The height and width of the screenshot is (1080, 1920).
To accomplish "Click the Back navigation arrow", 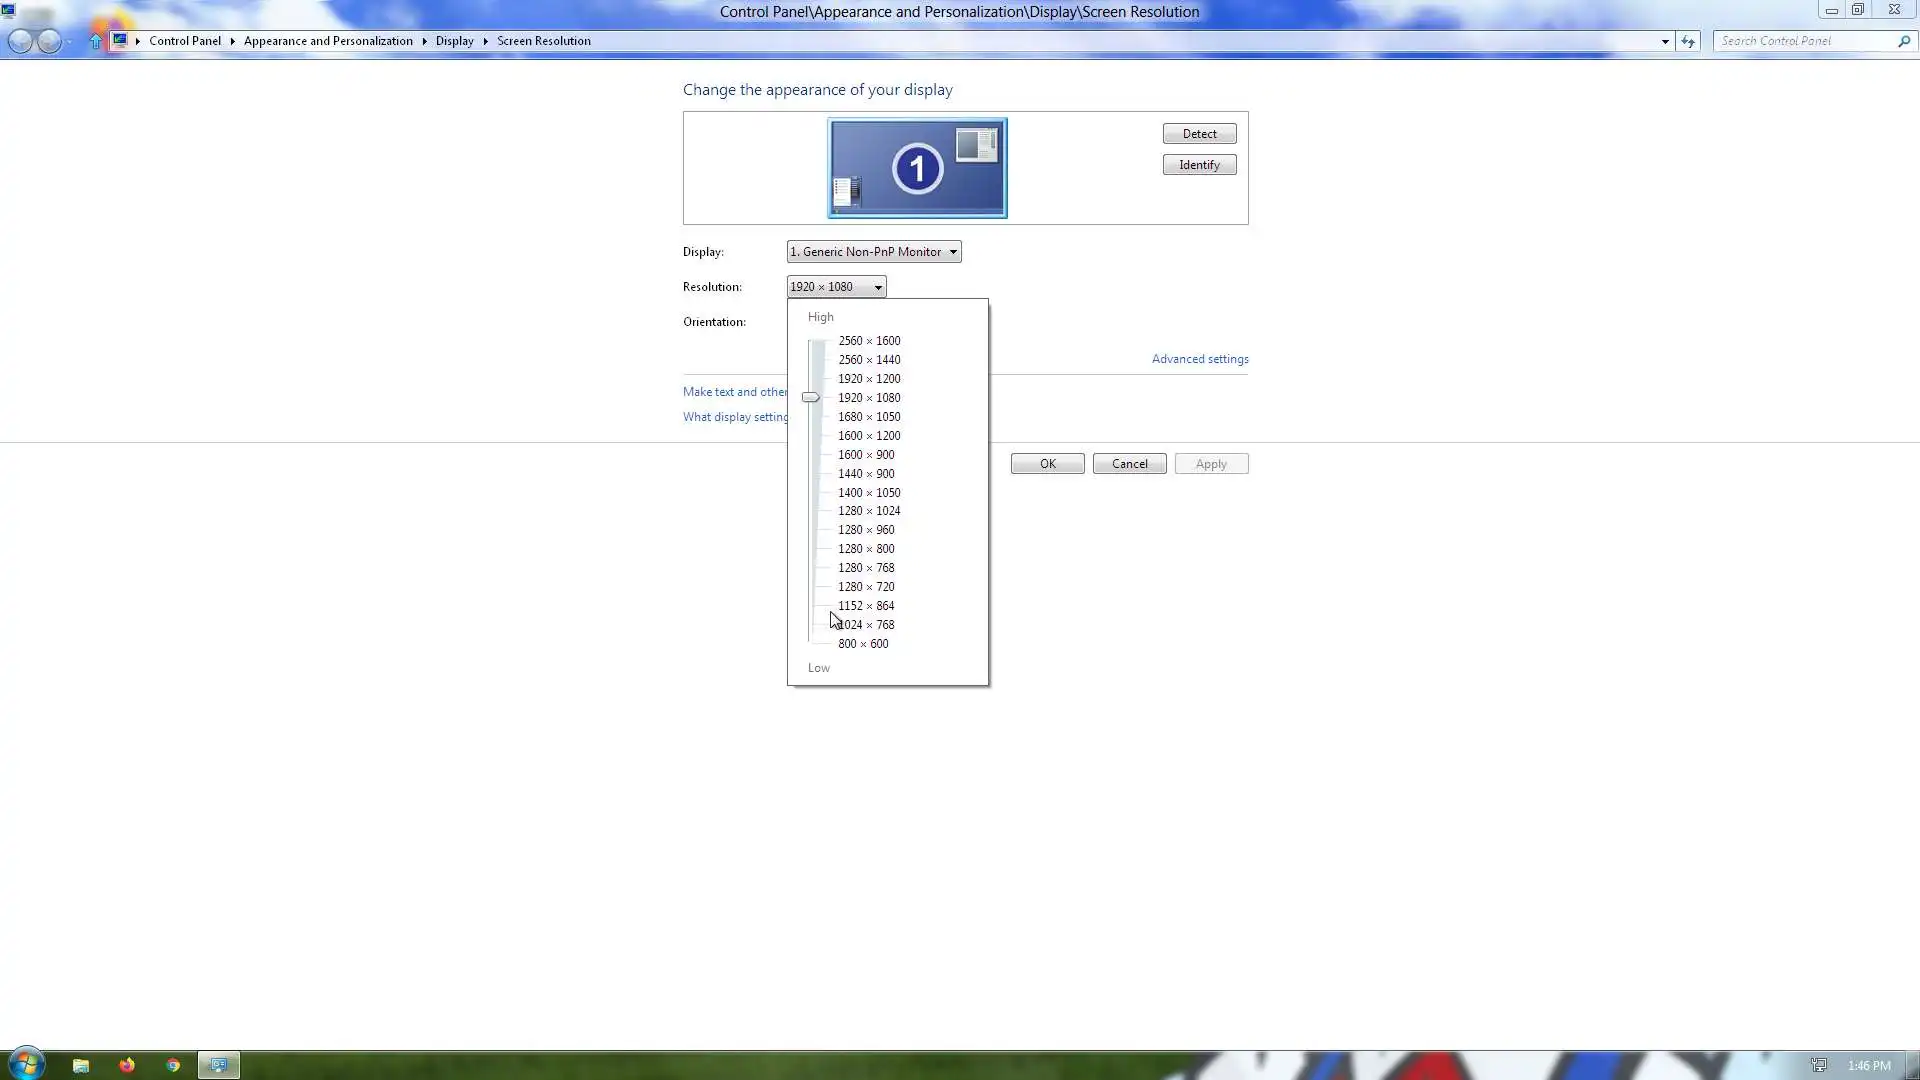I will (20, 41).
